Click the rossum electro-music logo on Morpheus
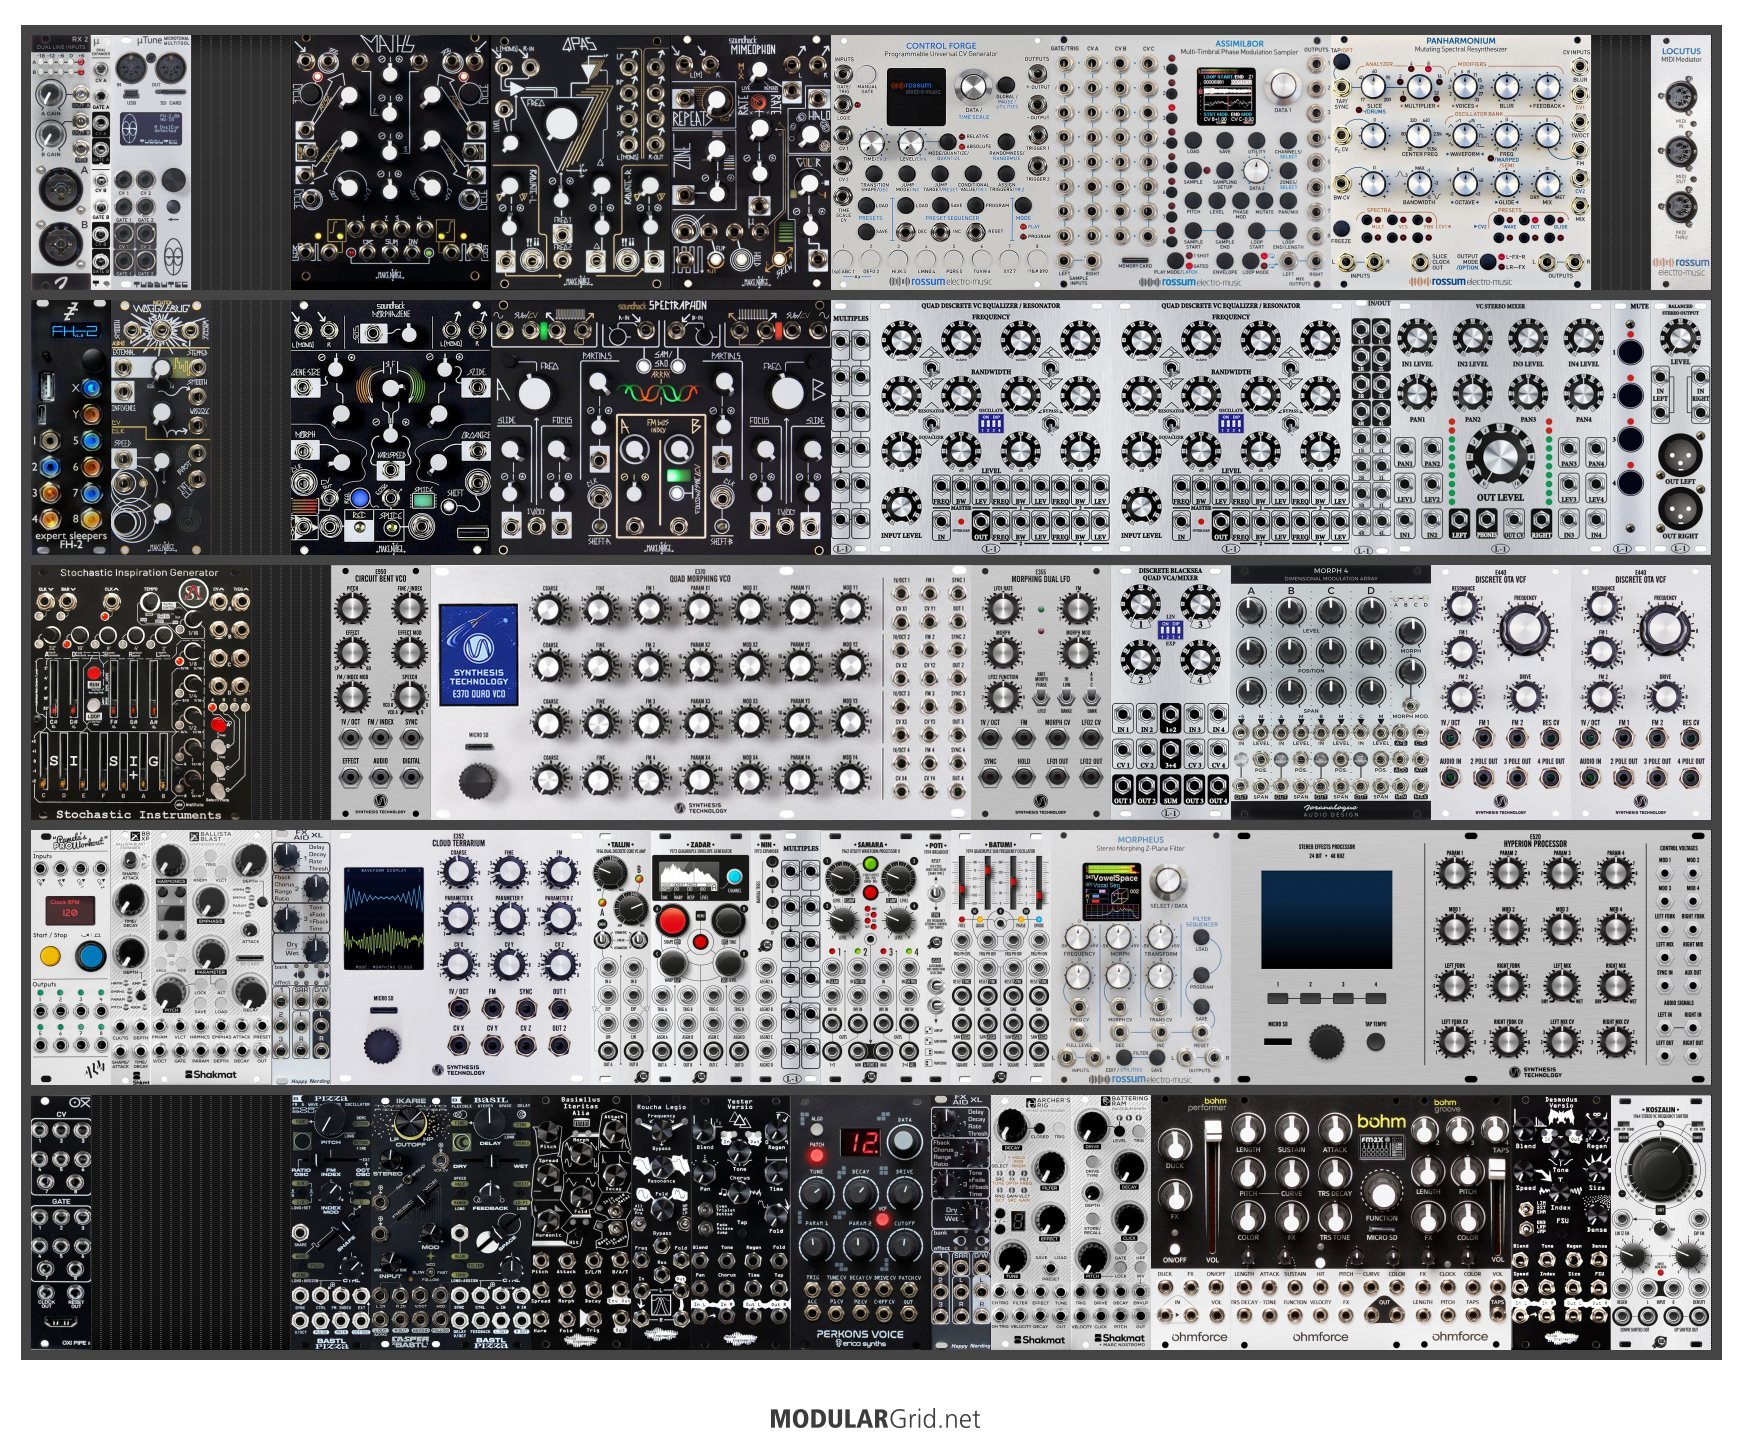1752x1440 pixels. tap(1140, 1079)
